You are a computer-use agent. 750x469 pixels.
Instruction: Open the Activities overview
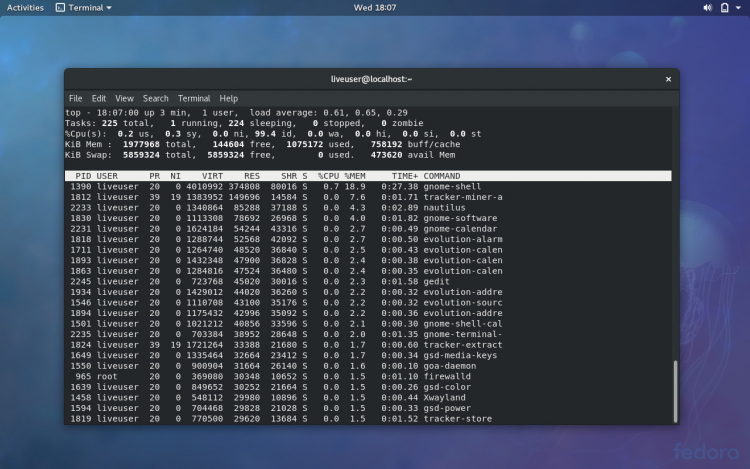coord(25,7)
